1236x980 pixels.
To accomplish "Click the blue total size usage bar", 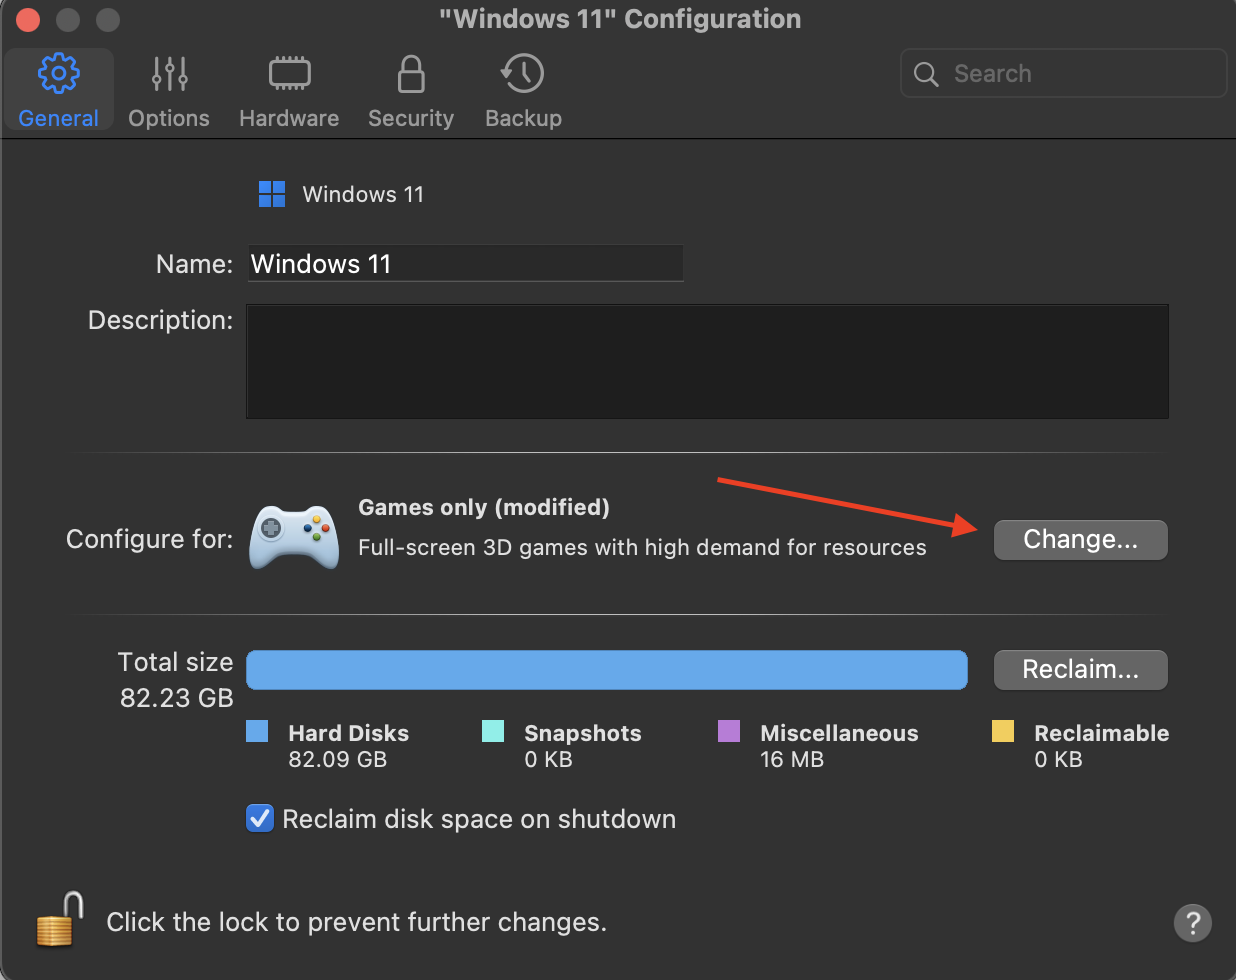I will coord(606,670).
